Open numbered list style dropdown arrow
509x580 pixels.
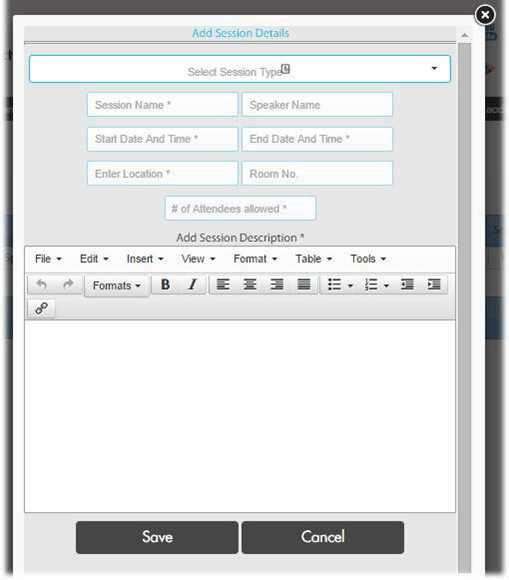click(x=386, y=286)
